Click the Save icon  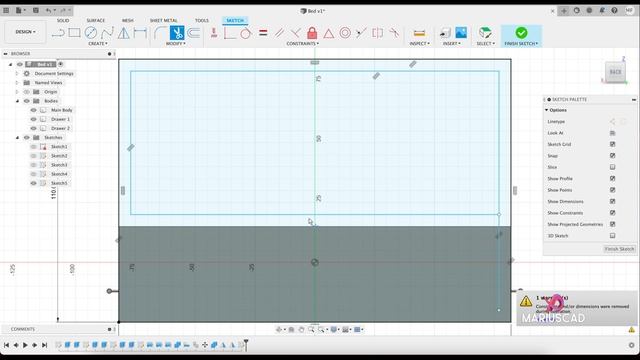(36, 10)
